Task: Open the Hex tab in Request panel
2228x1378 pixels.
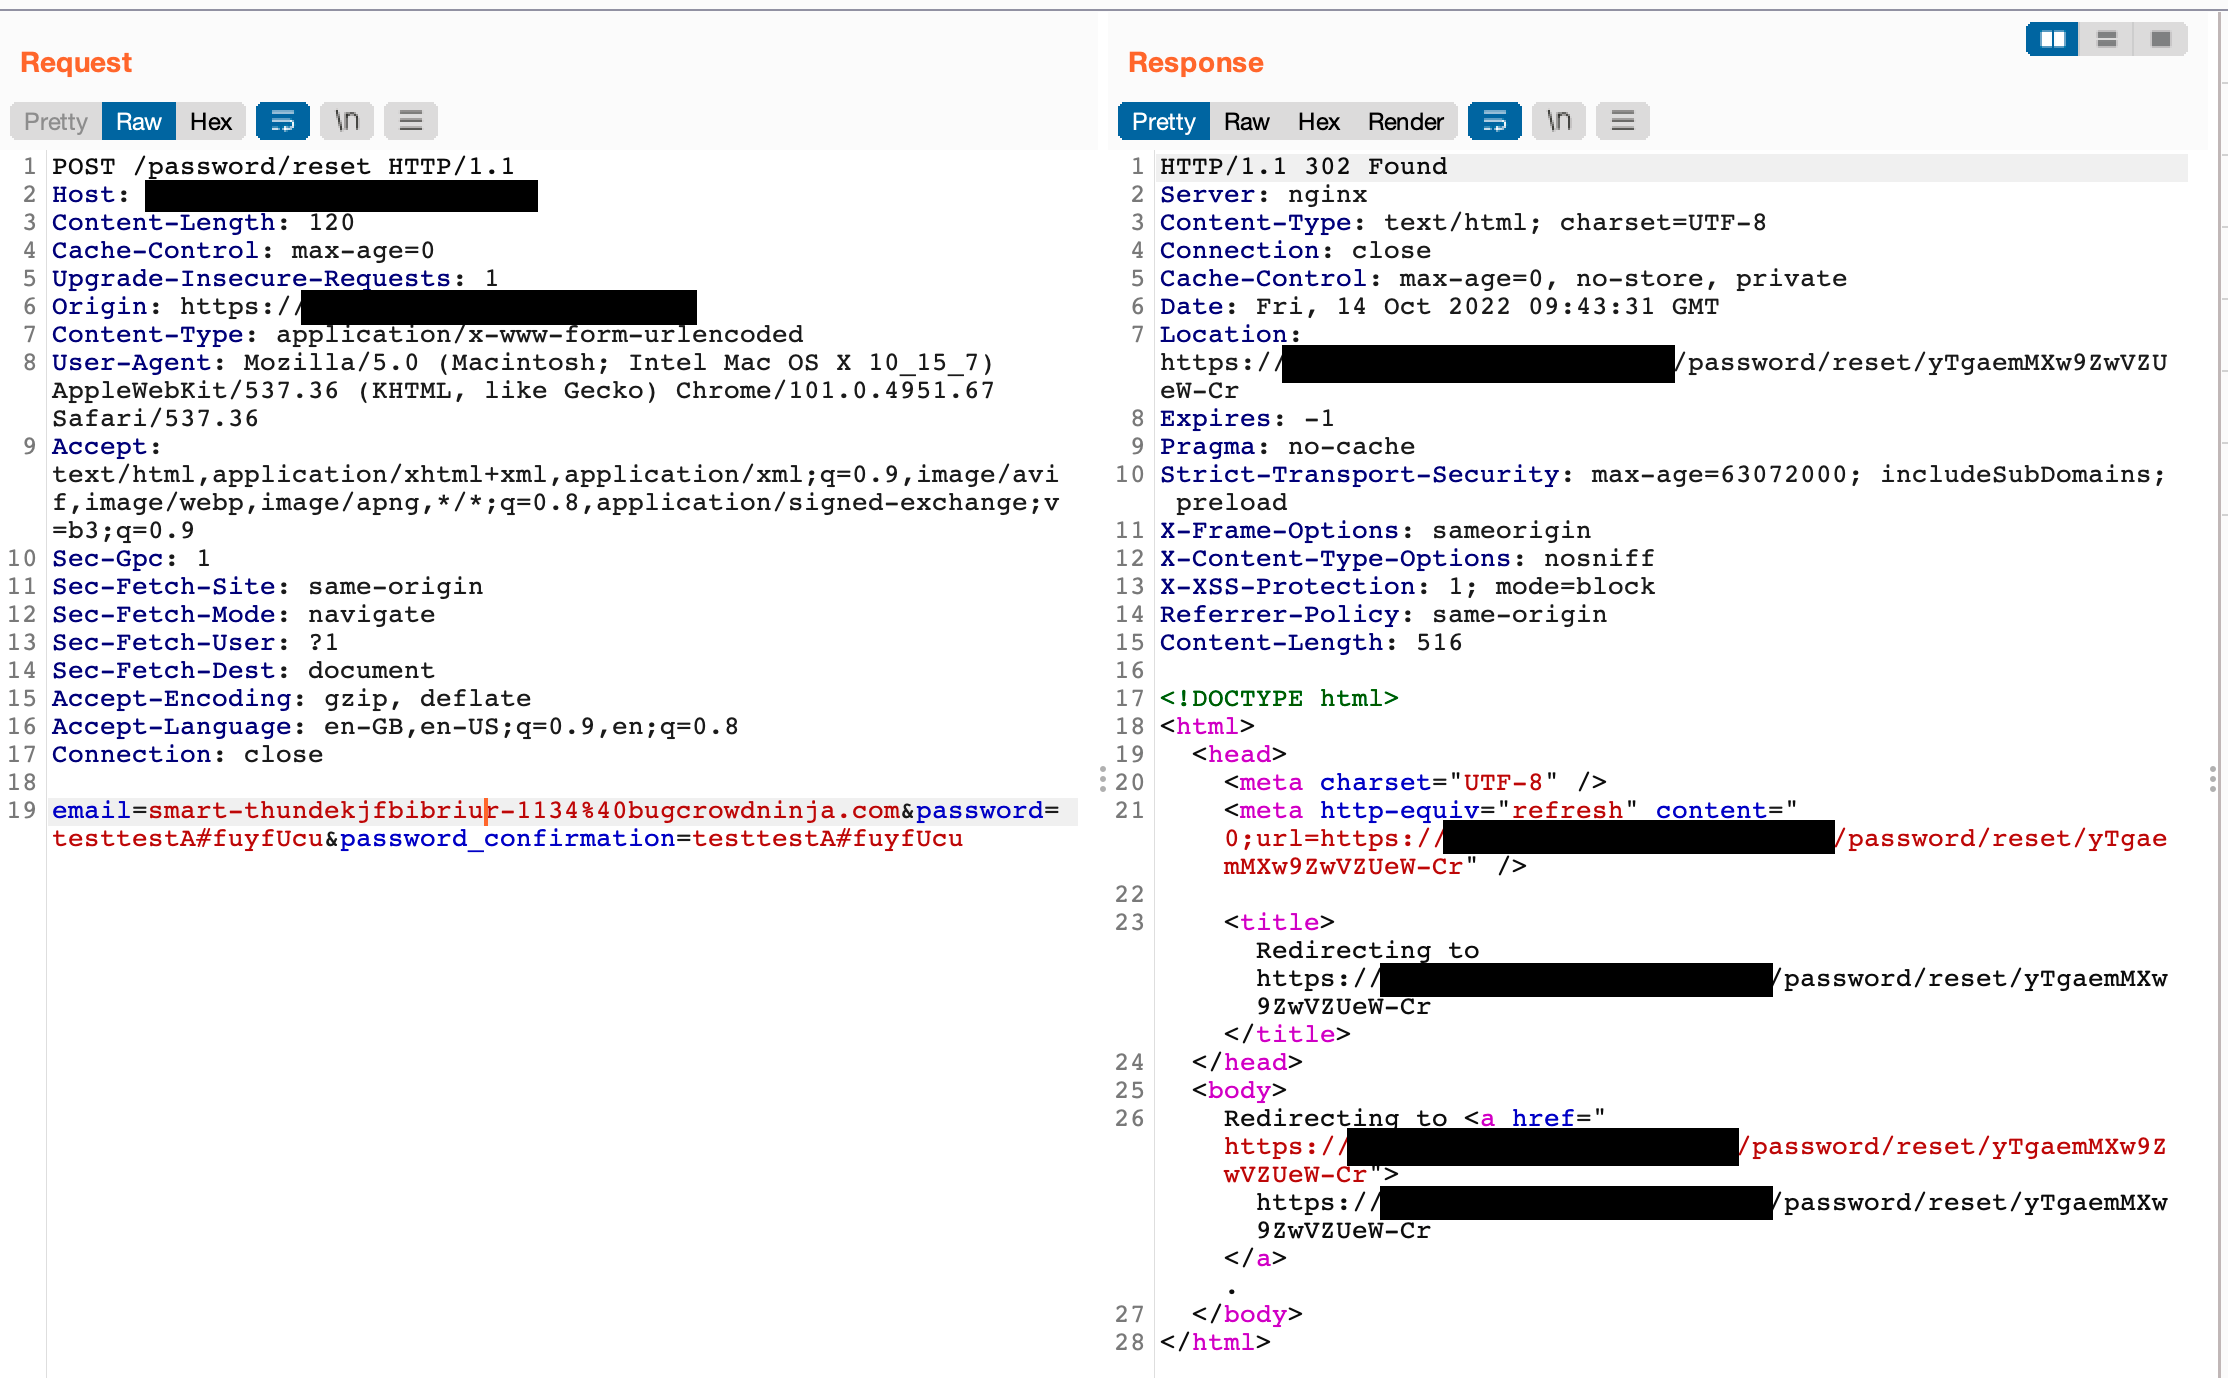Action: coord(210,121)
